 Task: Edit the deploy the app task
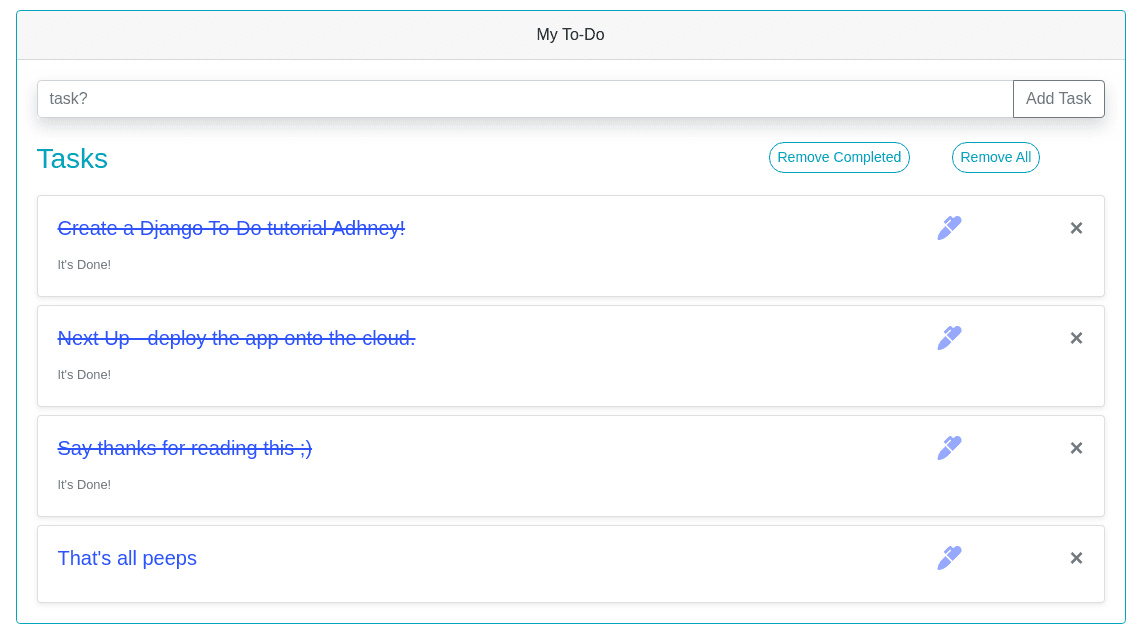949,338
